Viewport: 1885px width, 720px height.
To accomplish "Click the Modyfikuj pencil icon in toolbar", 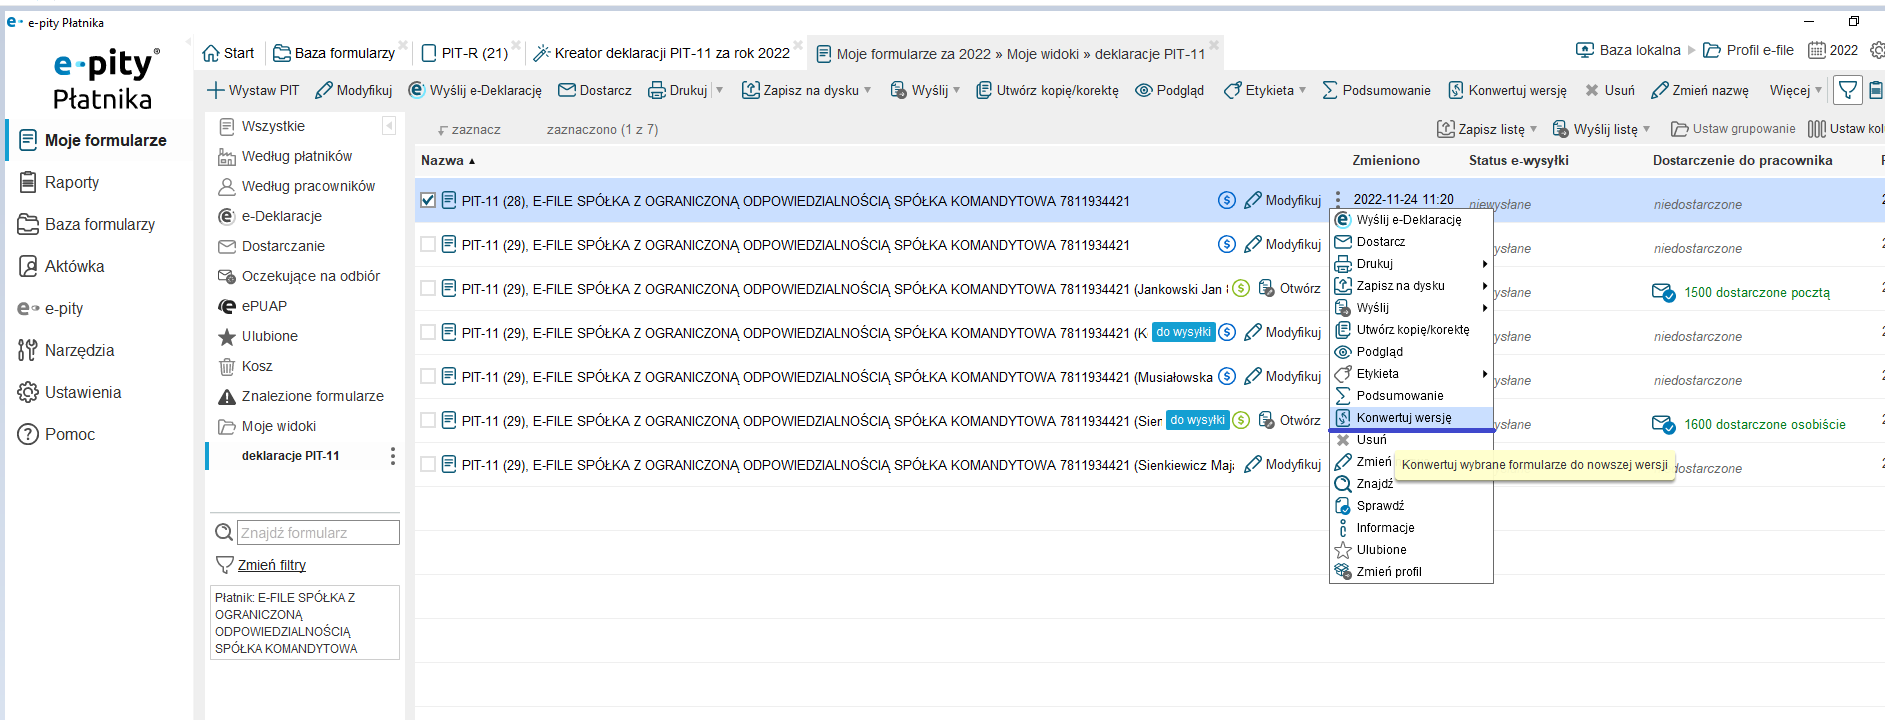I will point(324,90).
